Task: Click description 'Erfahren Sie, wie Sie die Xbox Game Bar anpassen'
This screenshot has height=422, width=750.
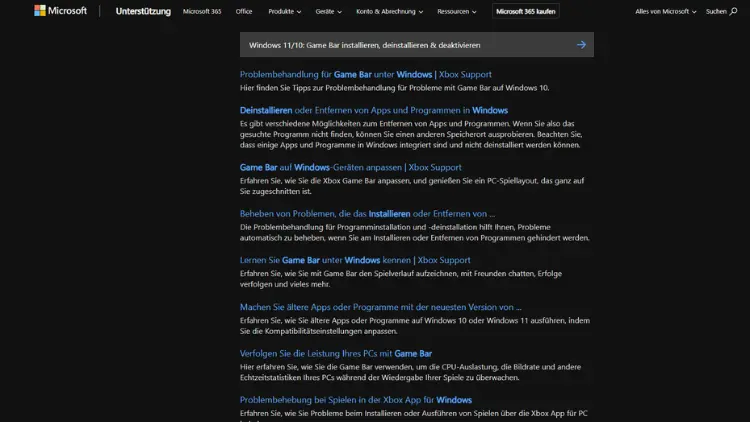Action: pyautogui.click(x=412, y=186)
